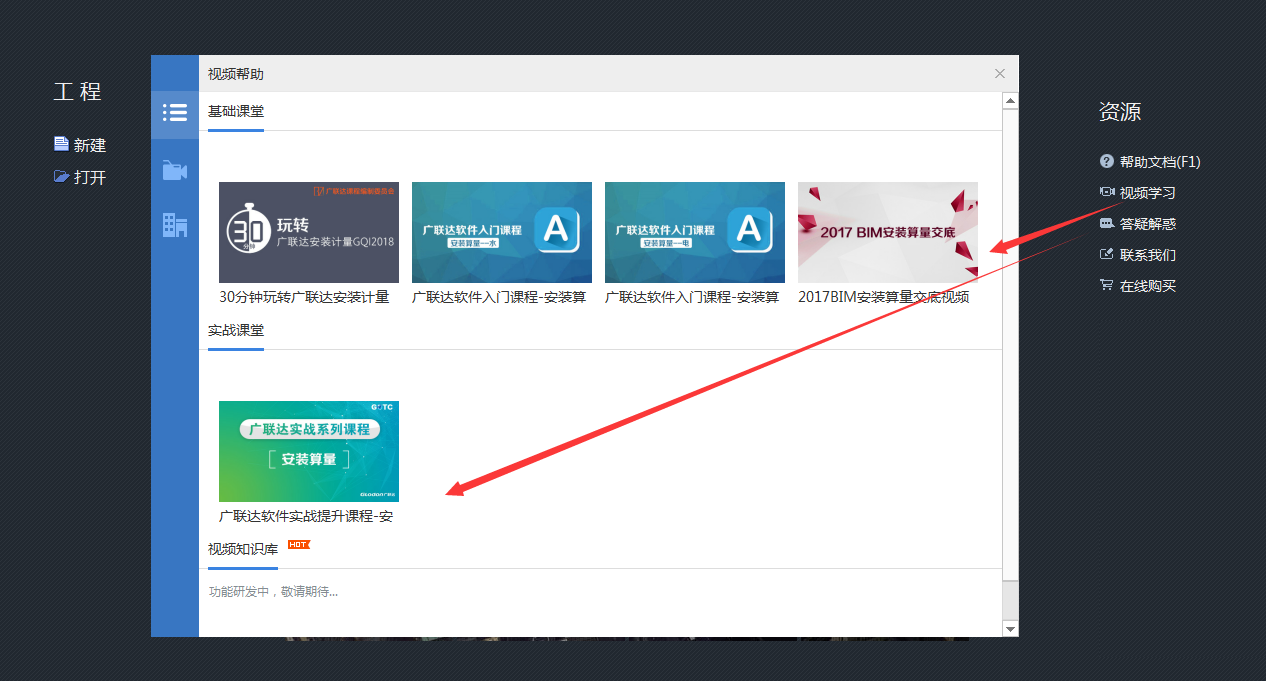Open 视频学习 link
Image resolution: width=1266 pixels, height=681 pixels.
(1148, 193)
